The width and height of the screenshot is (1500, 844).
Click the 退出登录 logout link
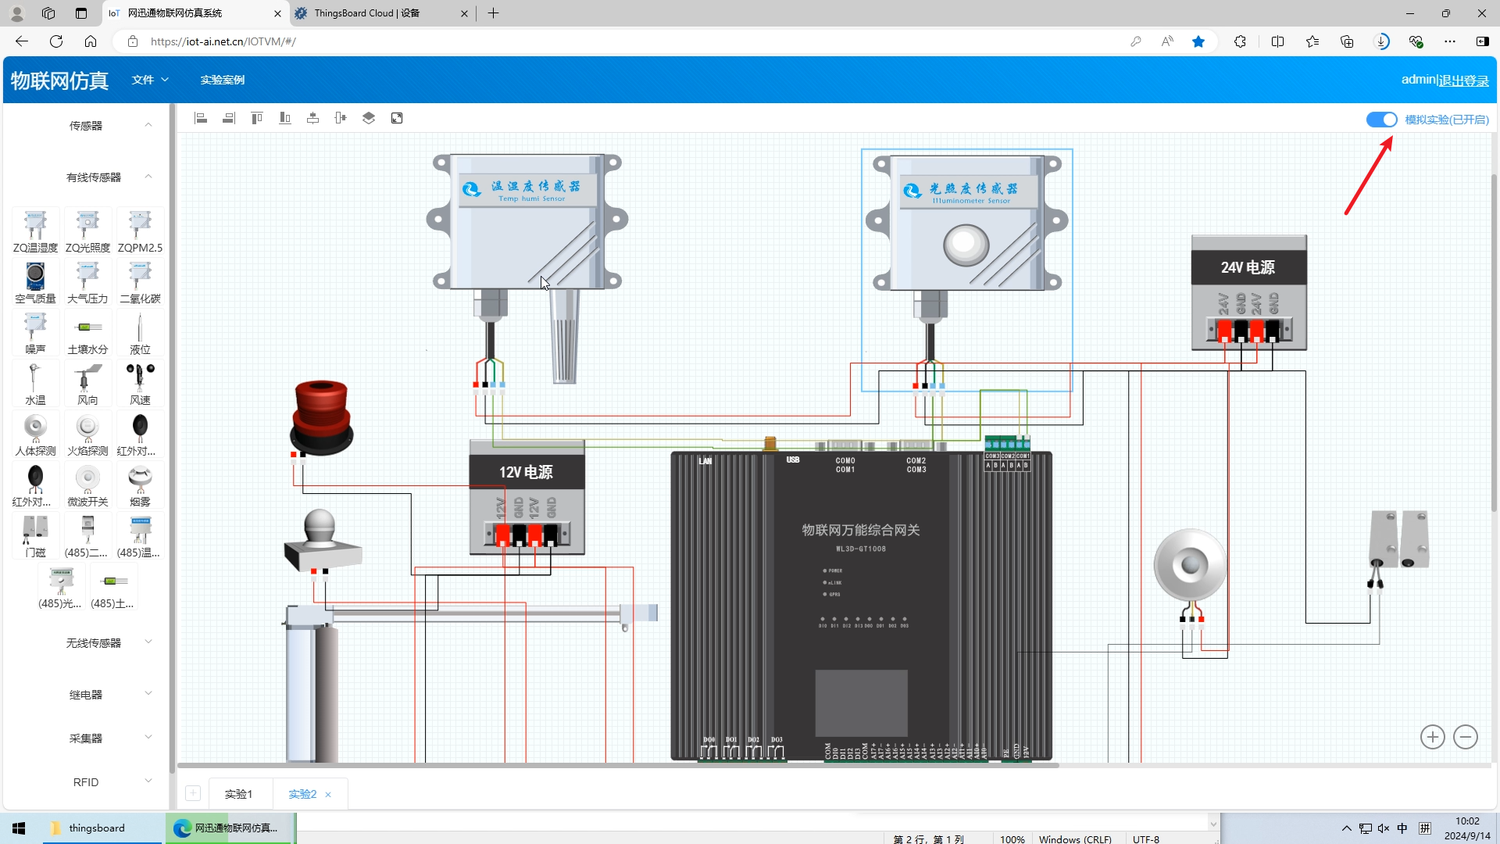1463,80
